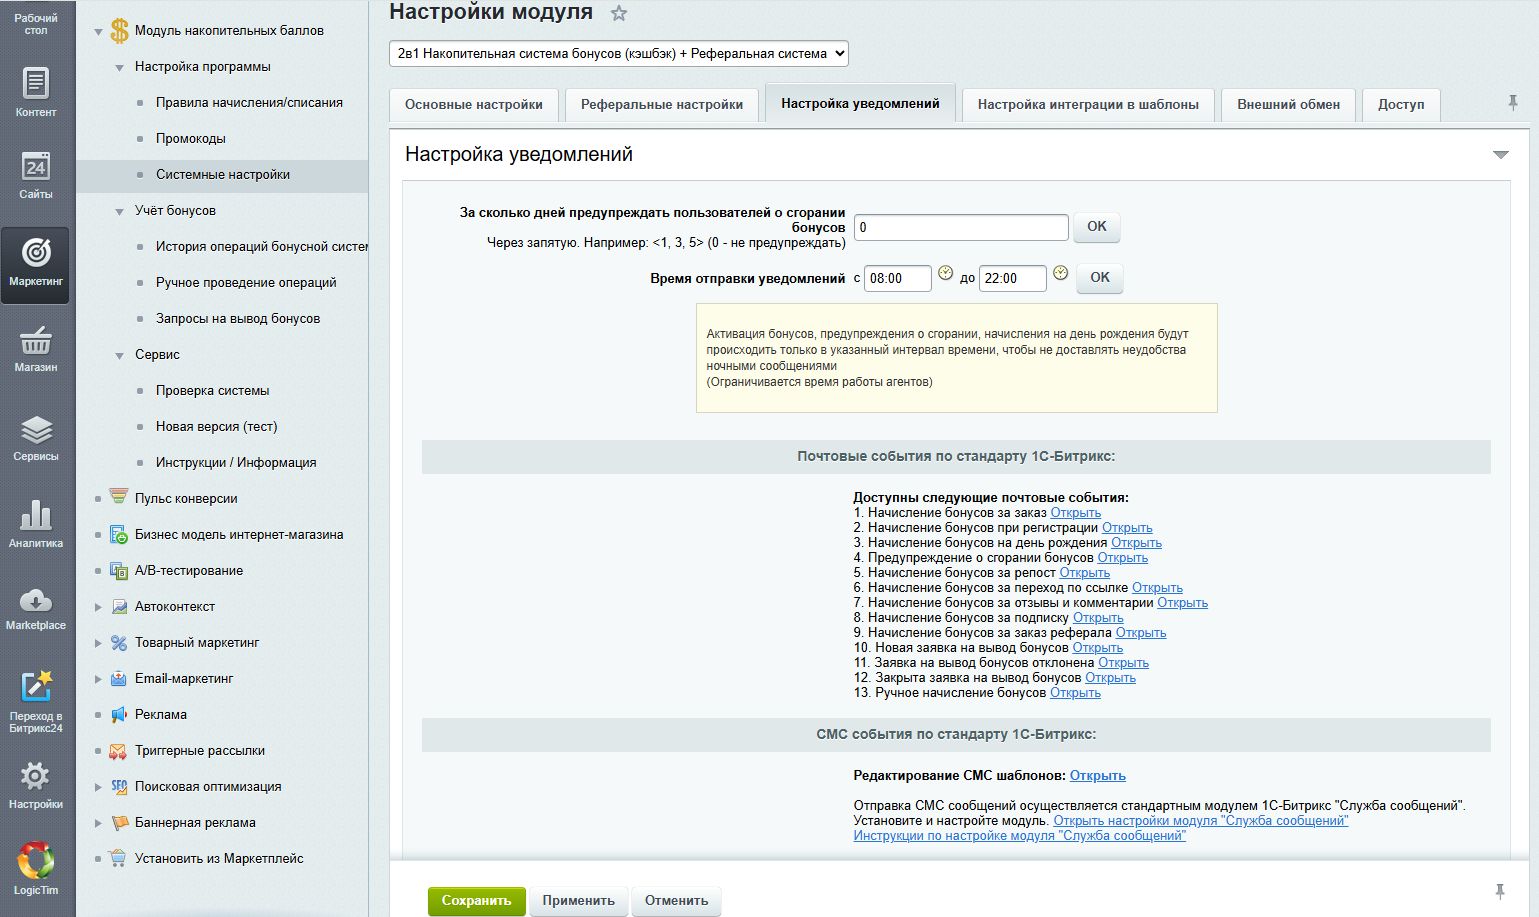The height and width of the screenshot is (917, 1539).
Task: Open clock picker for end time 22:00
Action: (x=1061, y=273)
